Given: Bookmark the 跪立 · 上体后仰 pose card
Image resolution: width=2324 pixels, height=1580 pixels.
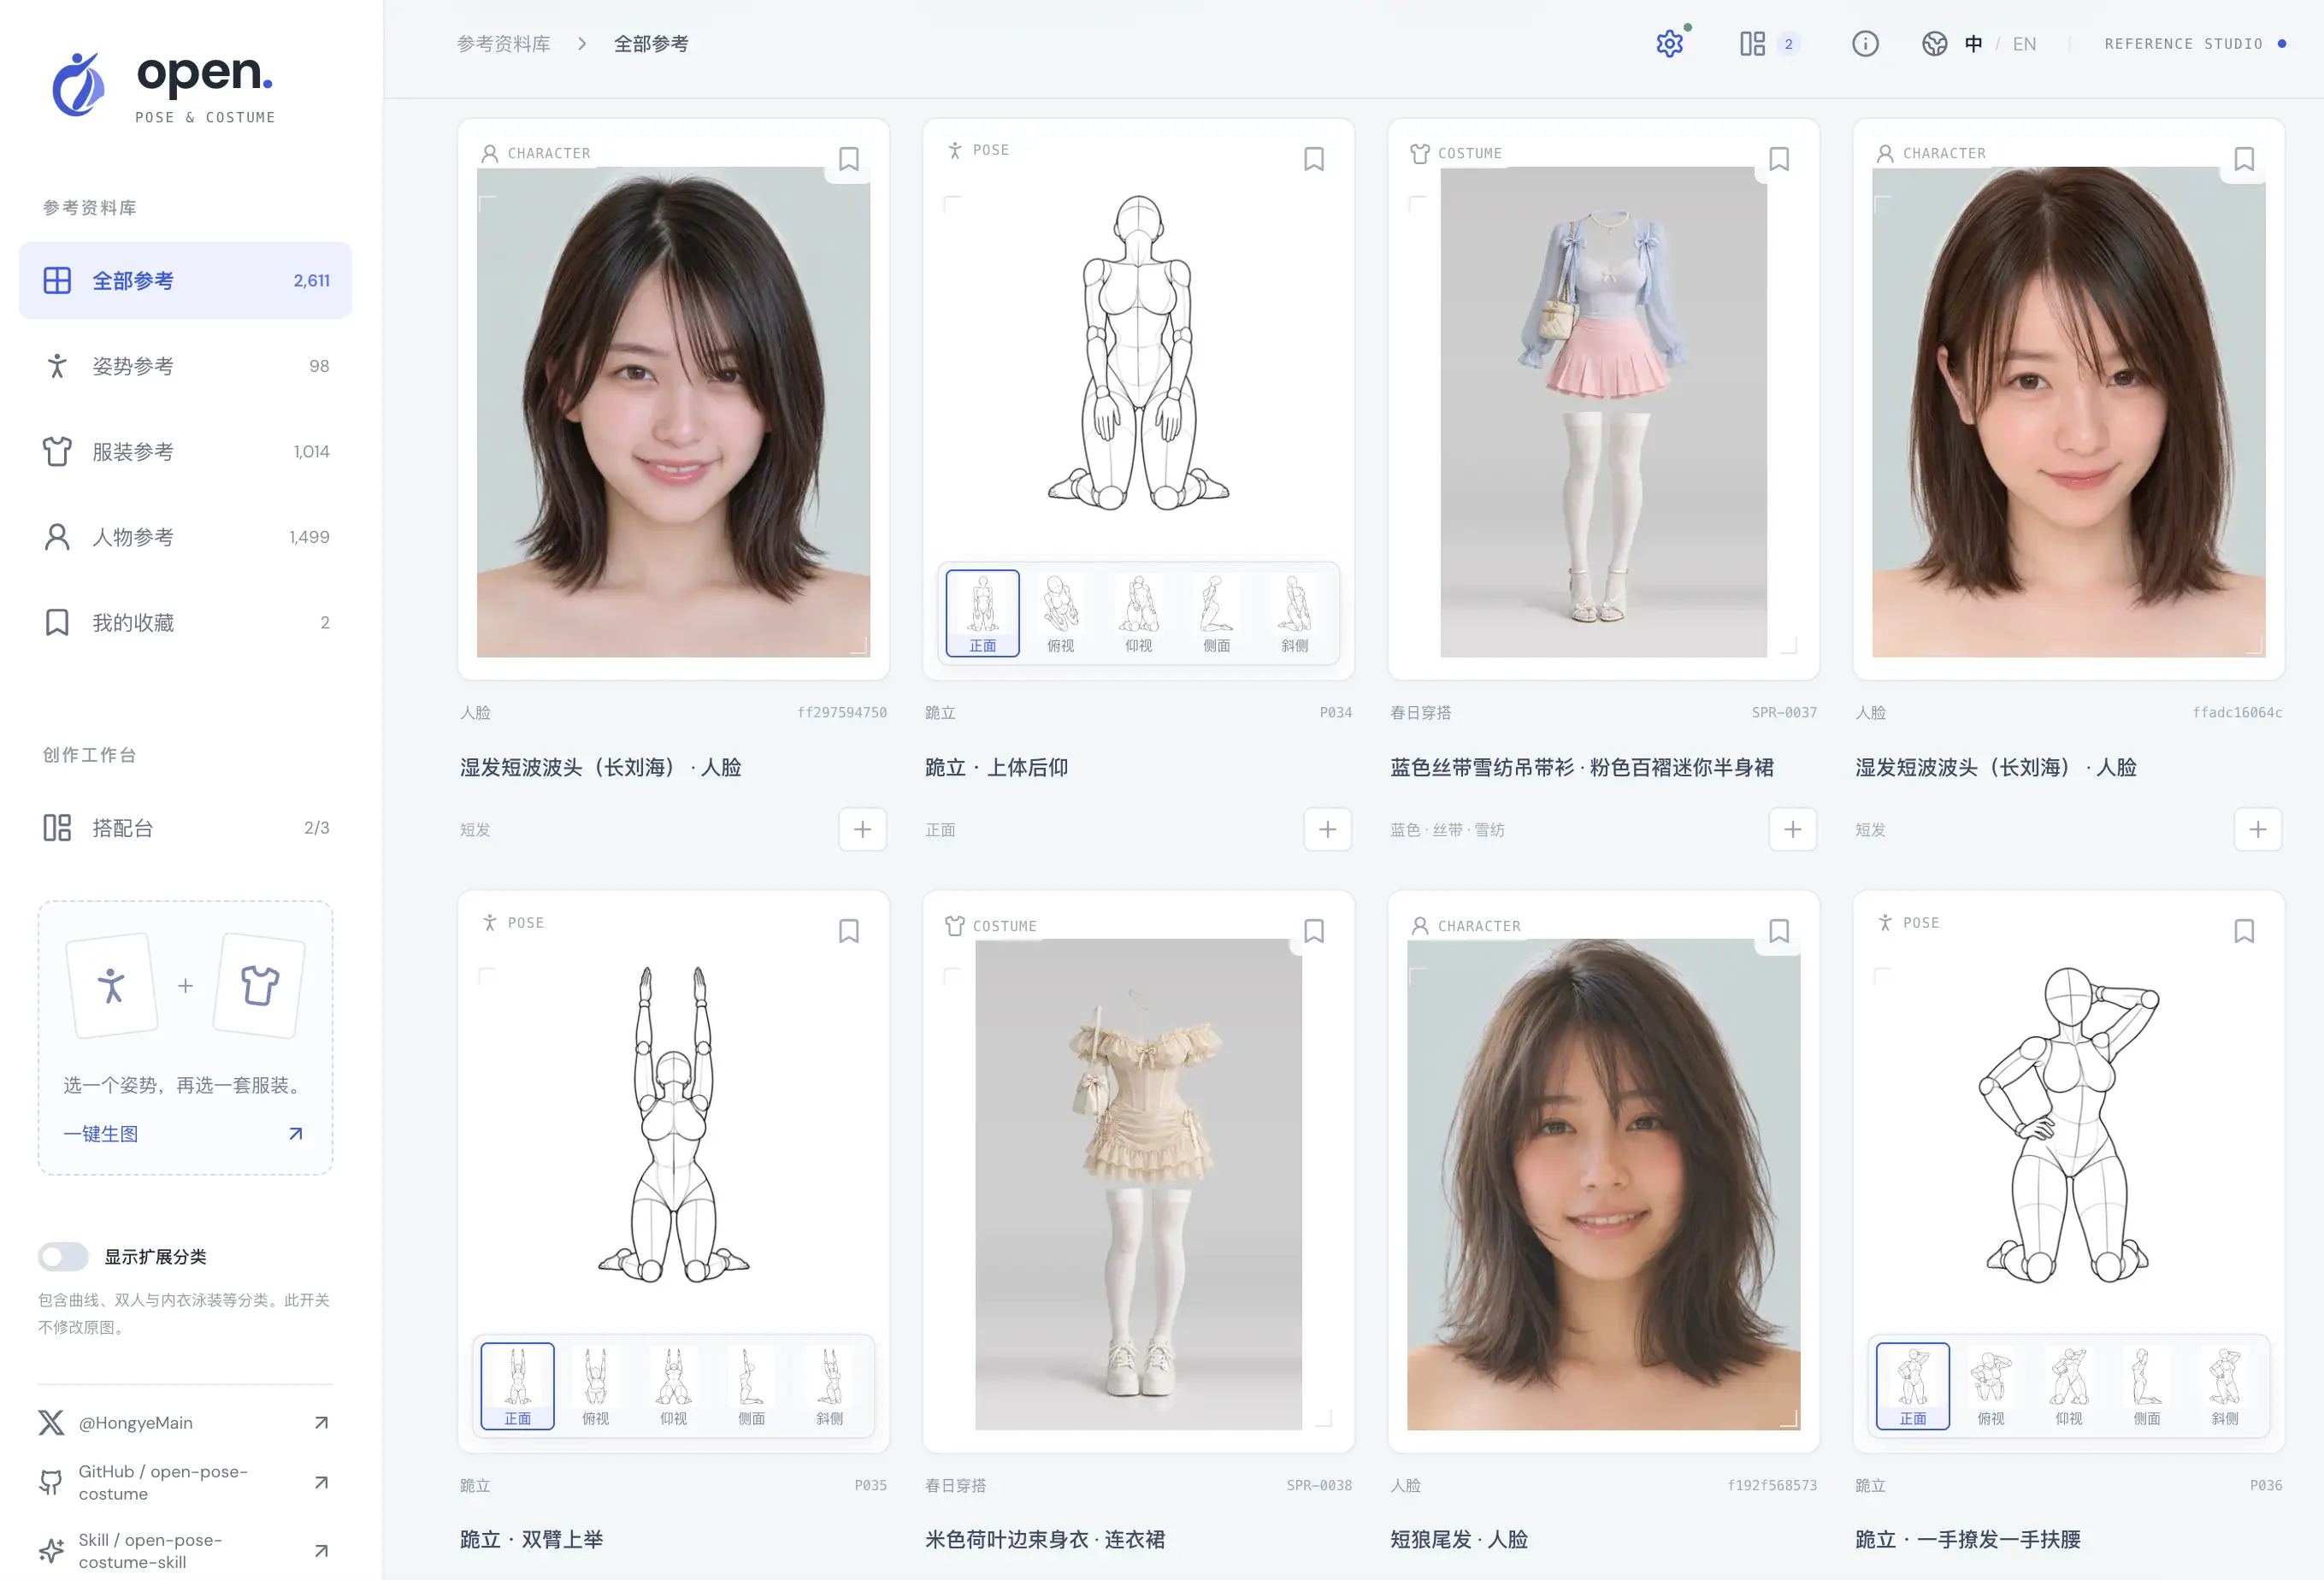Looking at the screenshot, I should click(x=1314, y=159).
